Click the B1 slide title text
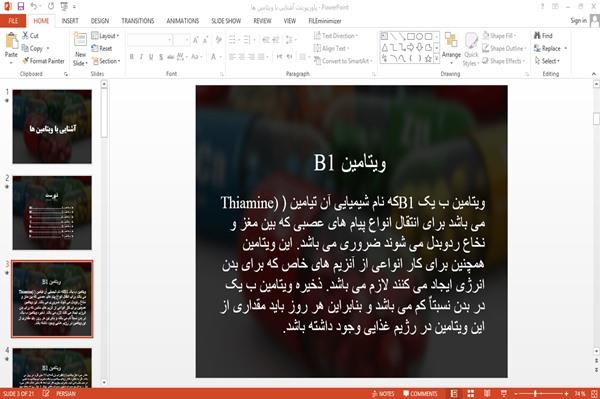600x399 pixels. pyautogui.click(x=350, y=163)
